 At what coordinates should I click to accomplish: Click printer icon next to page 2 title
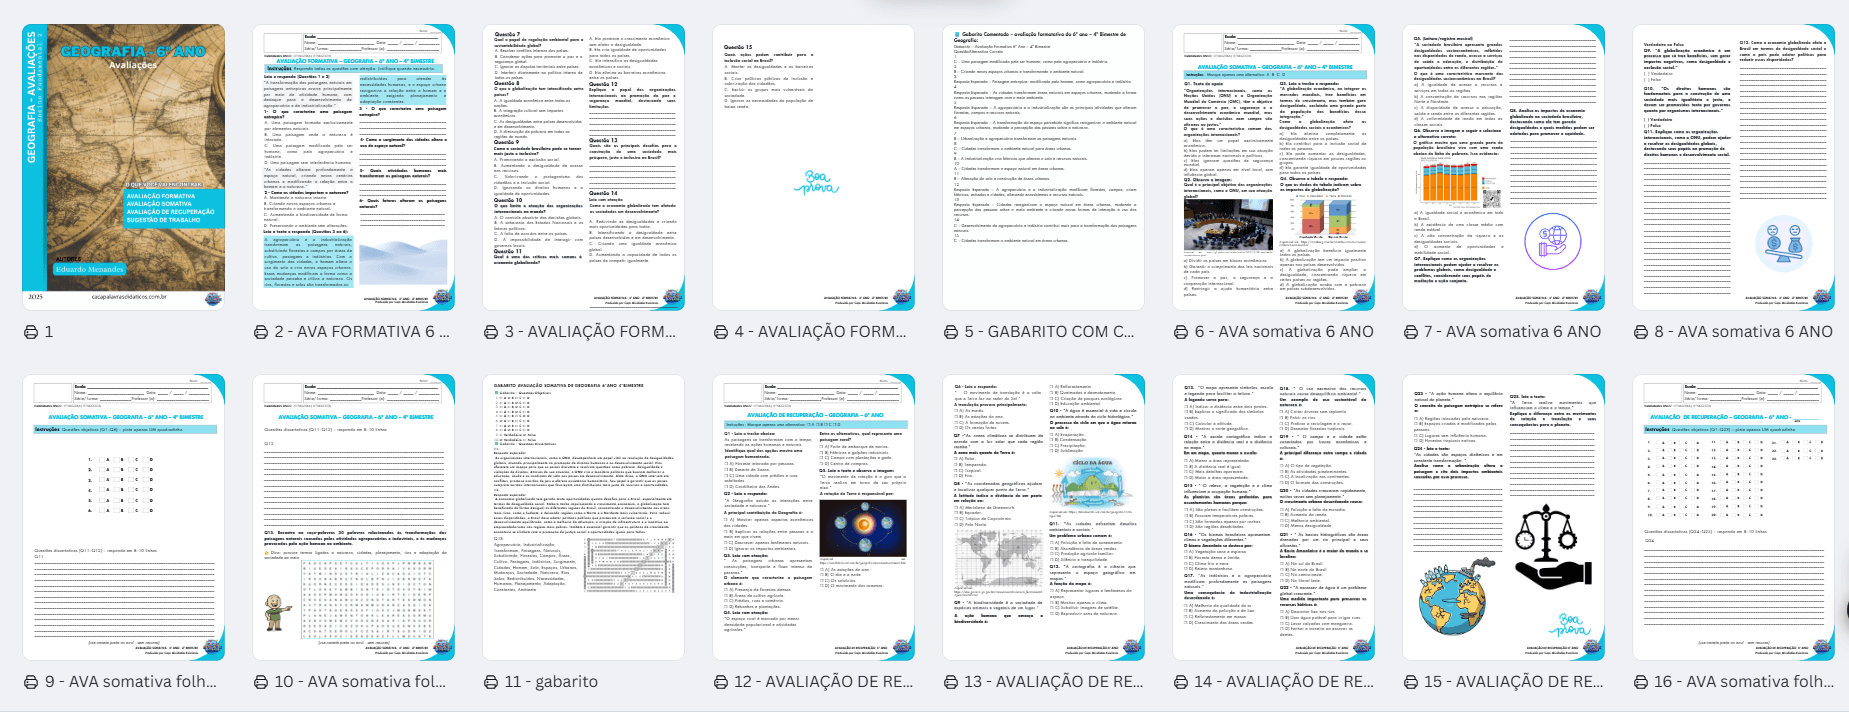261,332
